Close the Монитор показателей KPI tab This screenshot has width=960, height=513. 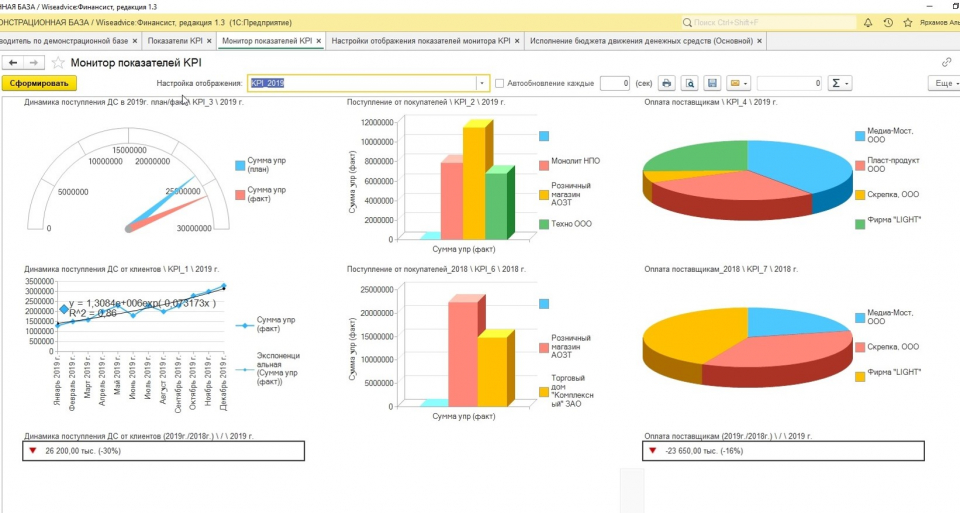click(319, 41)
